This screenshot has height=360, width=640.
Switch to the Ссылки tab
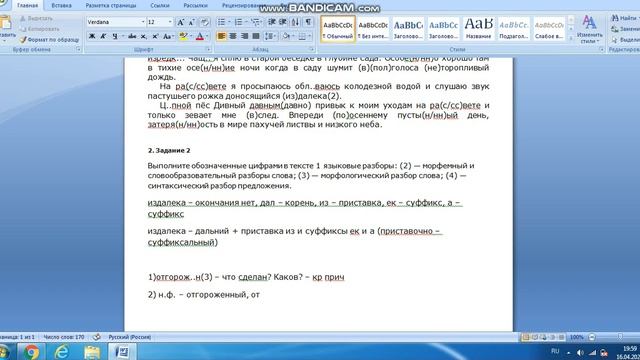click(x=160, y=6)
